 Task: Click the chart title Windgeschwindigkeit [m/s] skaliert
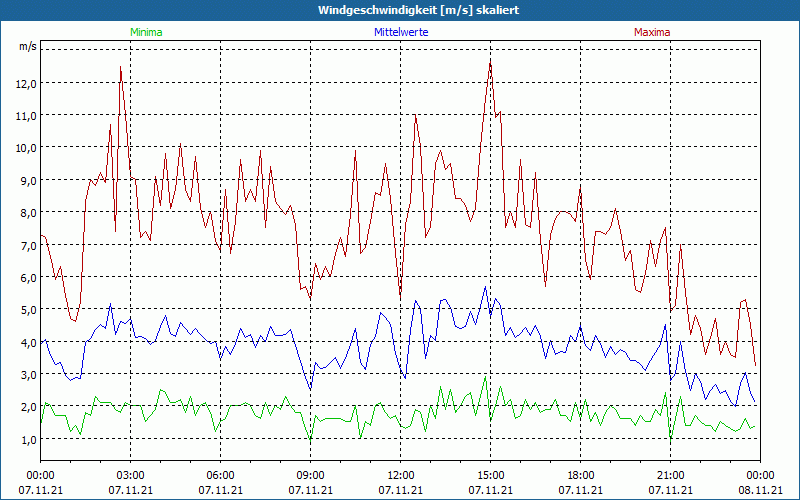pyautogui.click(x=418, y=10)
